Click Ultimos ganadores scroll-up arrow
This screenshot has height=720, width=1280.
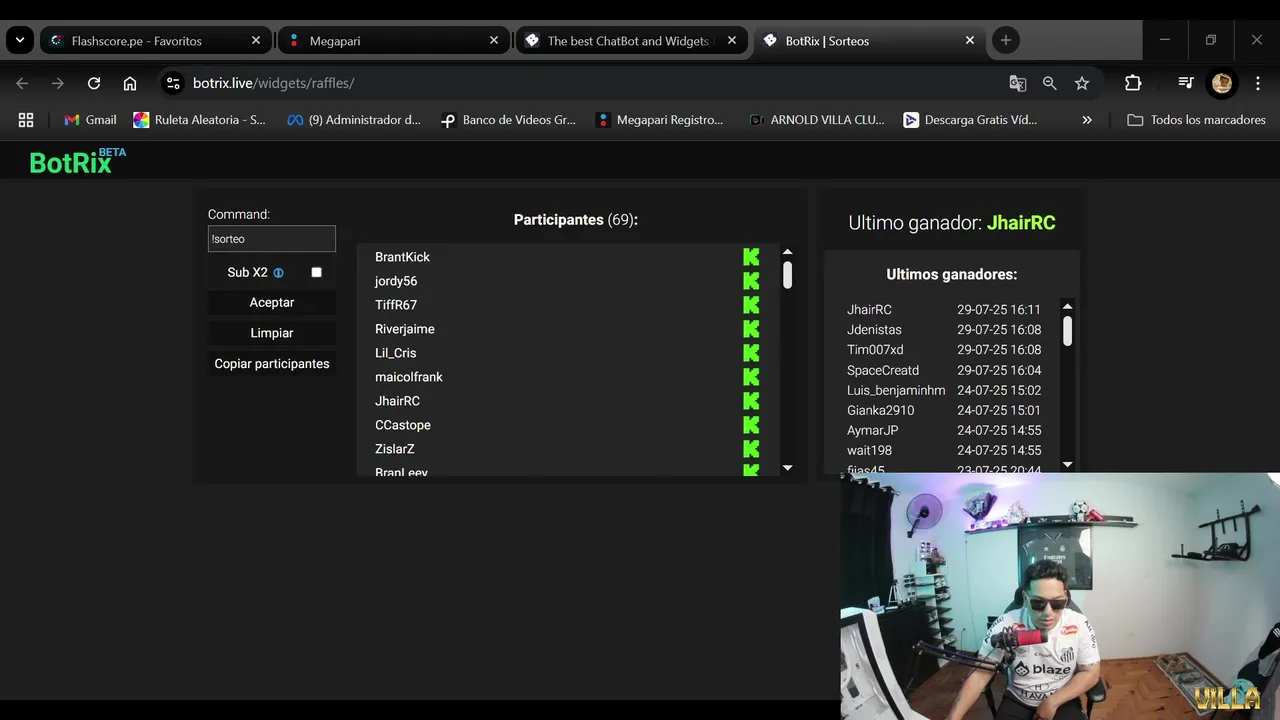pyautogui.click(x=1067, y=307)
